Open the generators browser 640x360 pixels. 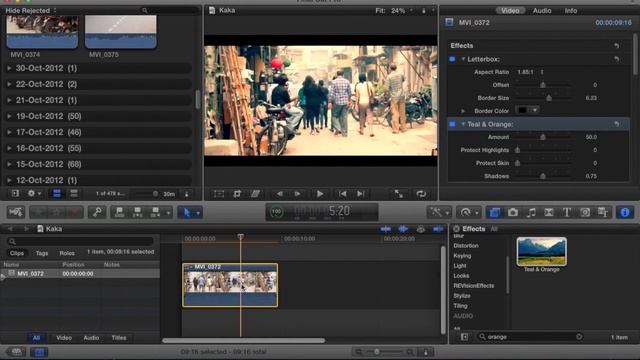tap(584, 212)
